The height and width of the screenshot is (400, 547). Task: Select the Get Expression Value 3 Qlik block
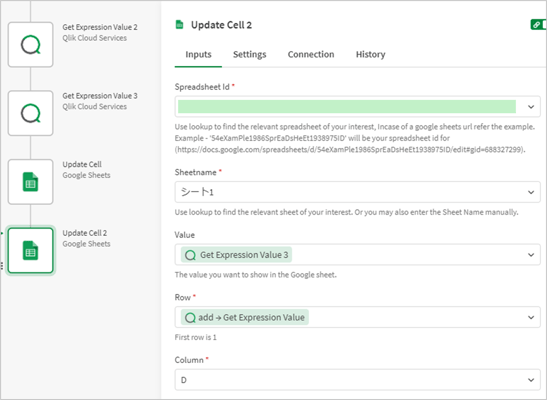pos(31,113)
